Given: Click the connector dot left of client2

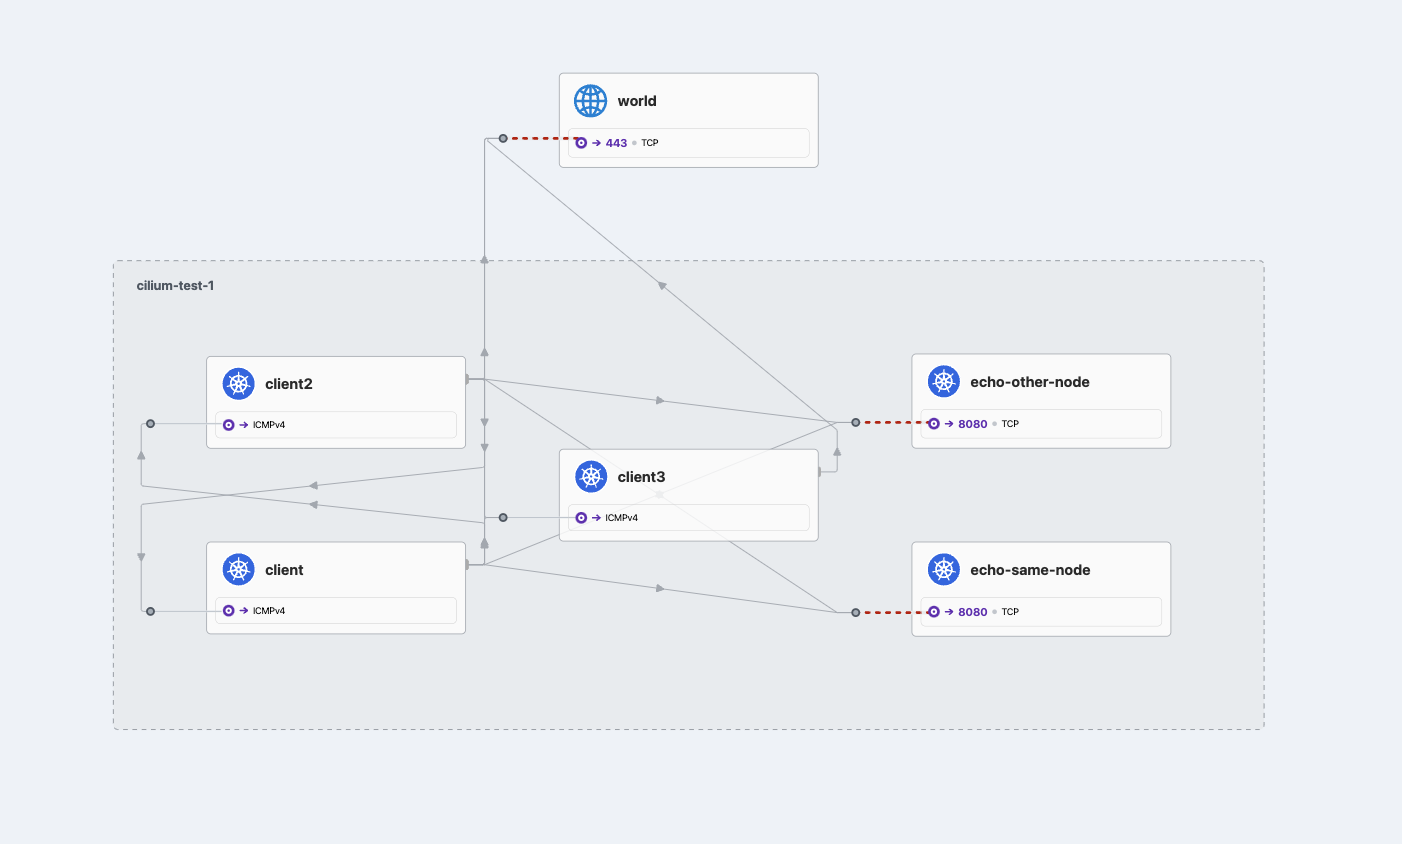Looking at the screenshot, I should tap(150, 424).
